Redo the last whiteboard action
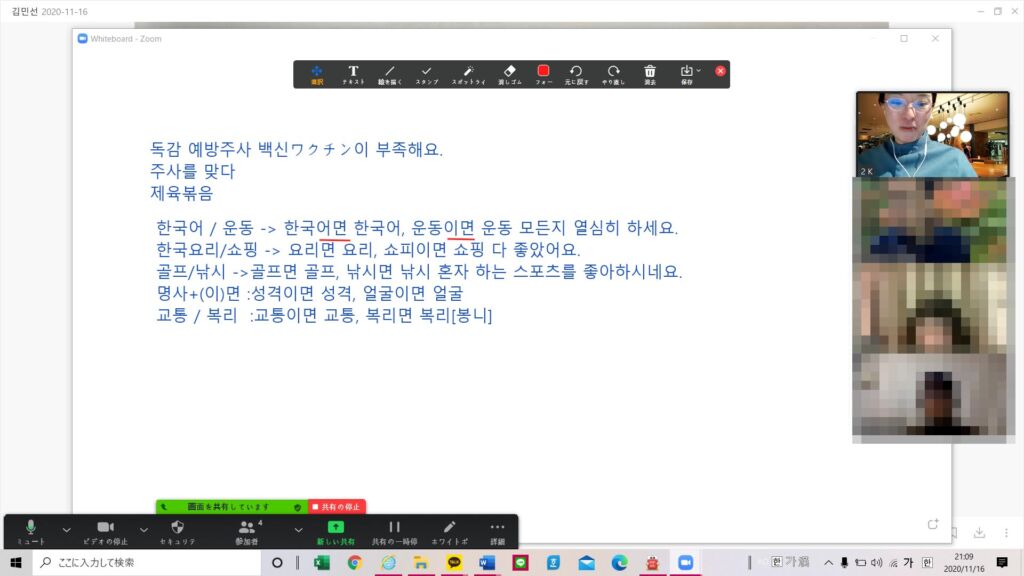The width and height of the screenshot is (1024, 576). (613, 74)
